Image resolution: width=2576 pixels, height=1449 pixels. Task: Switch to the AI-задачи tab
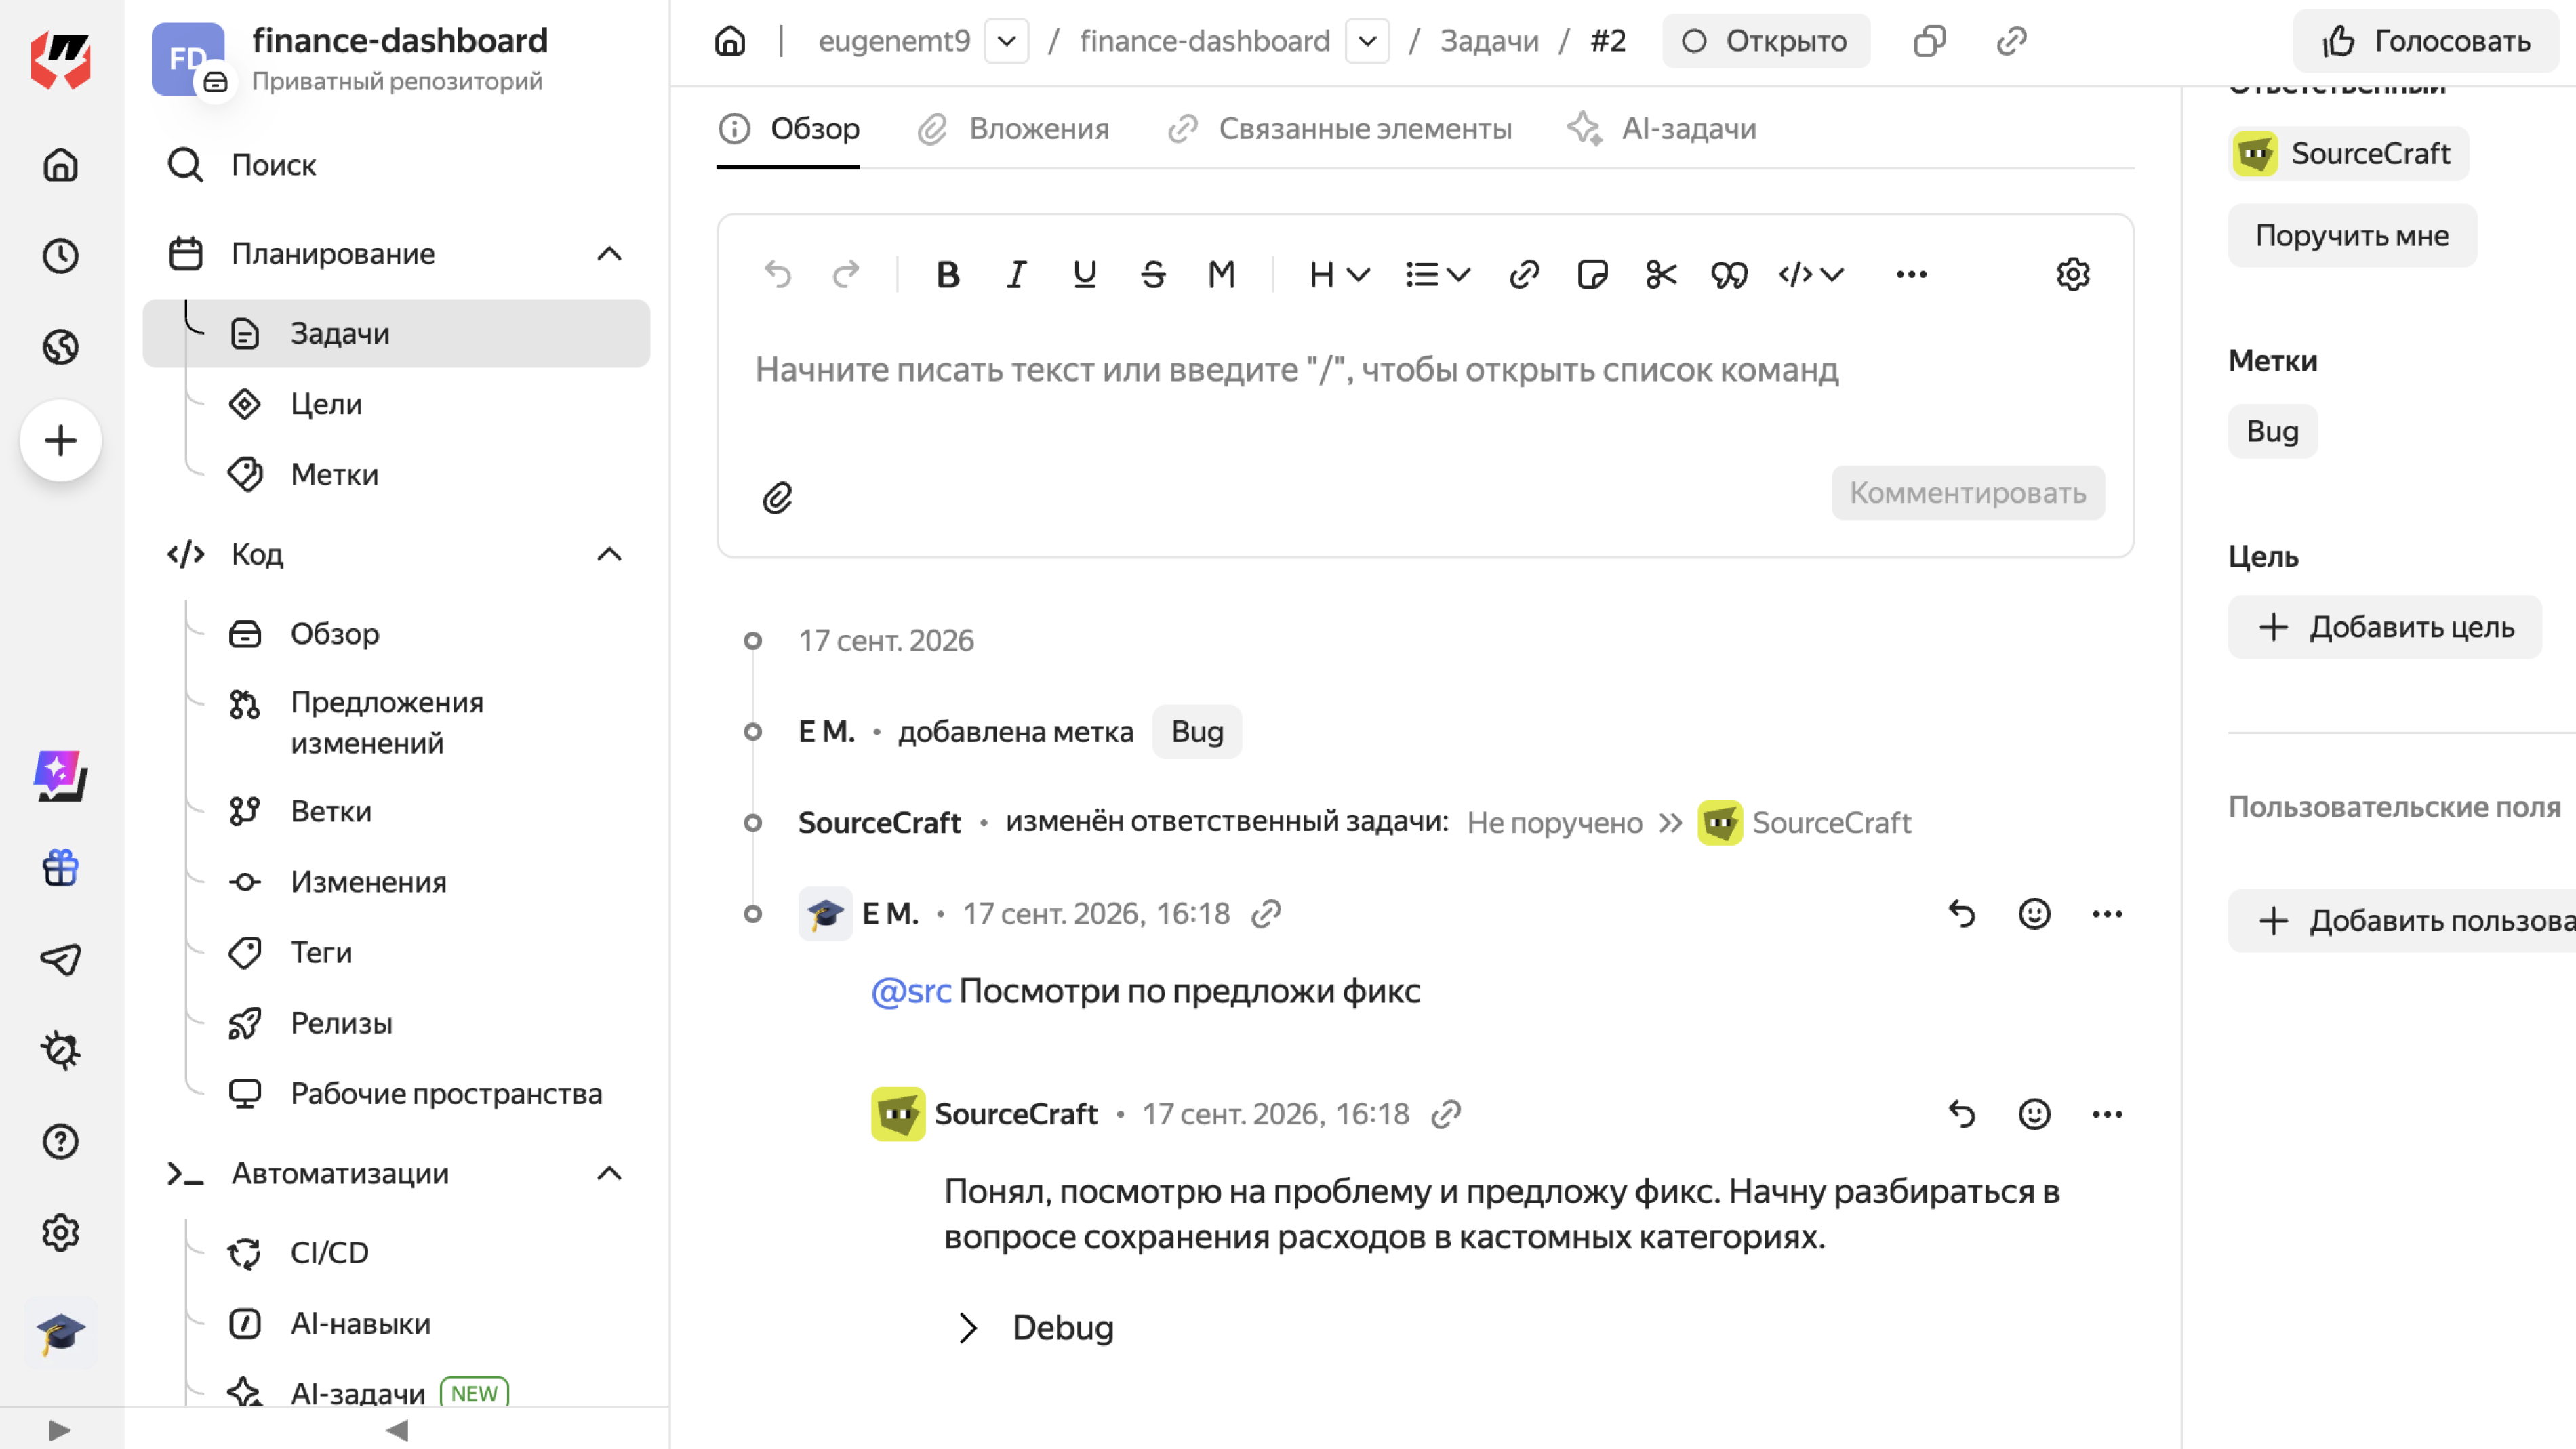click(x=1661, y=129)
